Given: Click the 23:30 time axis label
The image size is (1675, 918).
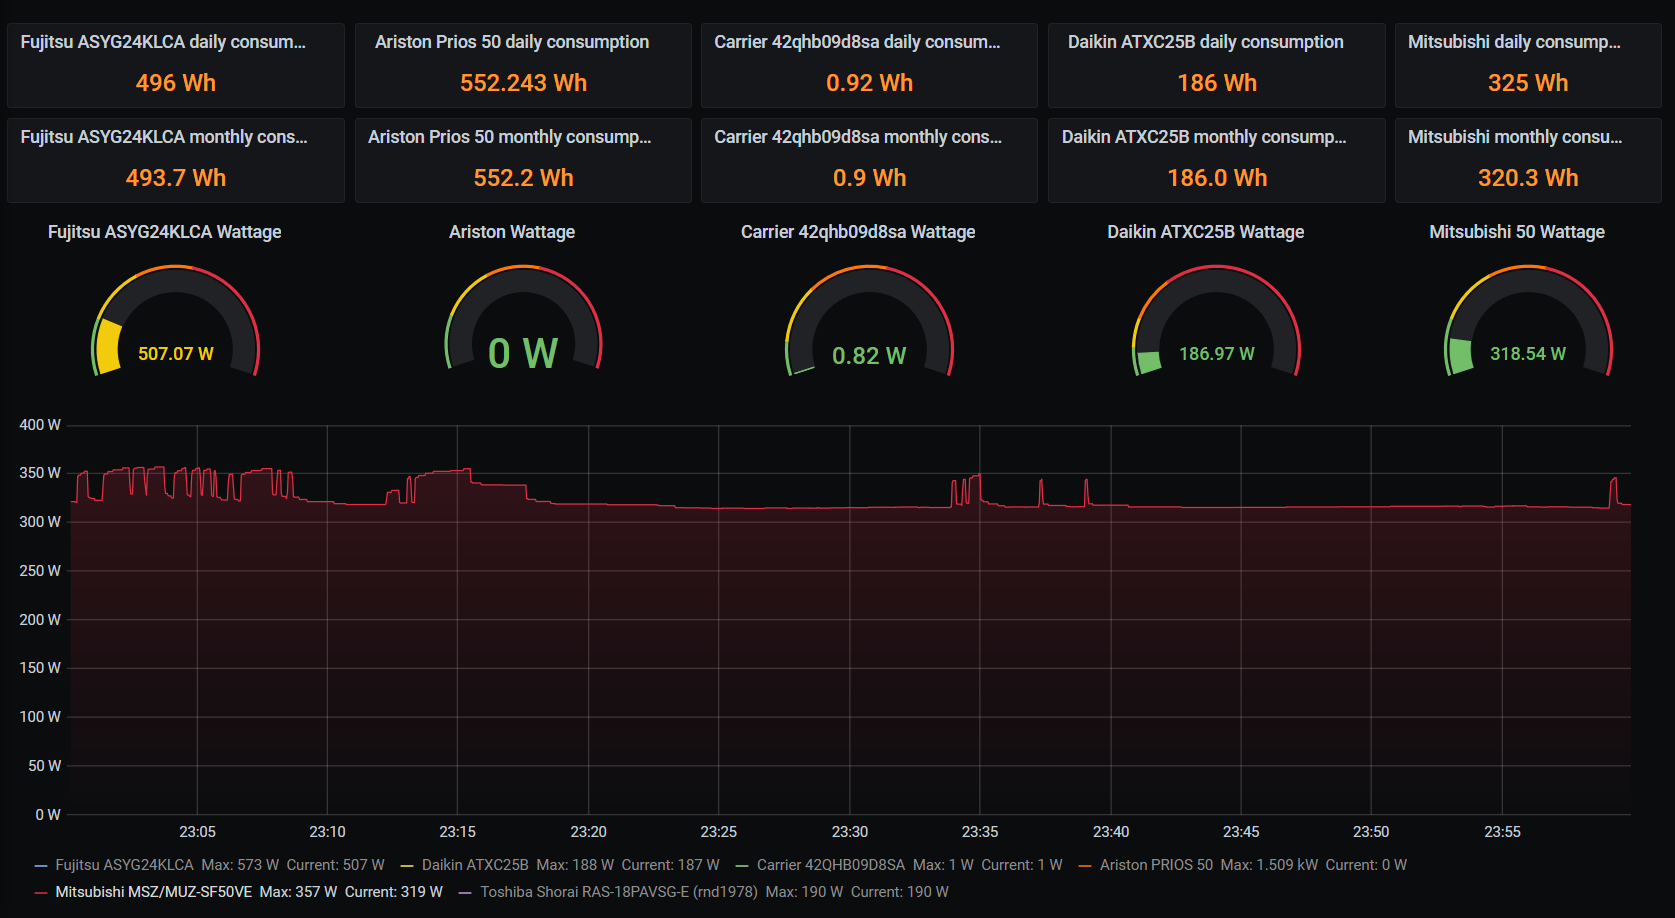Looking at the screenshot, I should pos(850,832).
